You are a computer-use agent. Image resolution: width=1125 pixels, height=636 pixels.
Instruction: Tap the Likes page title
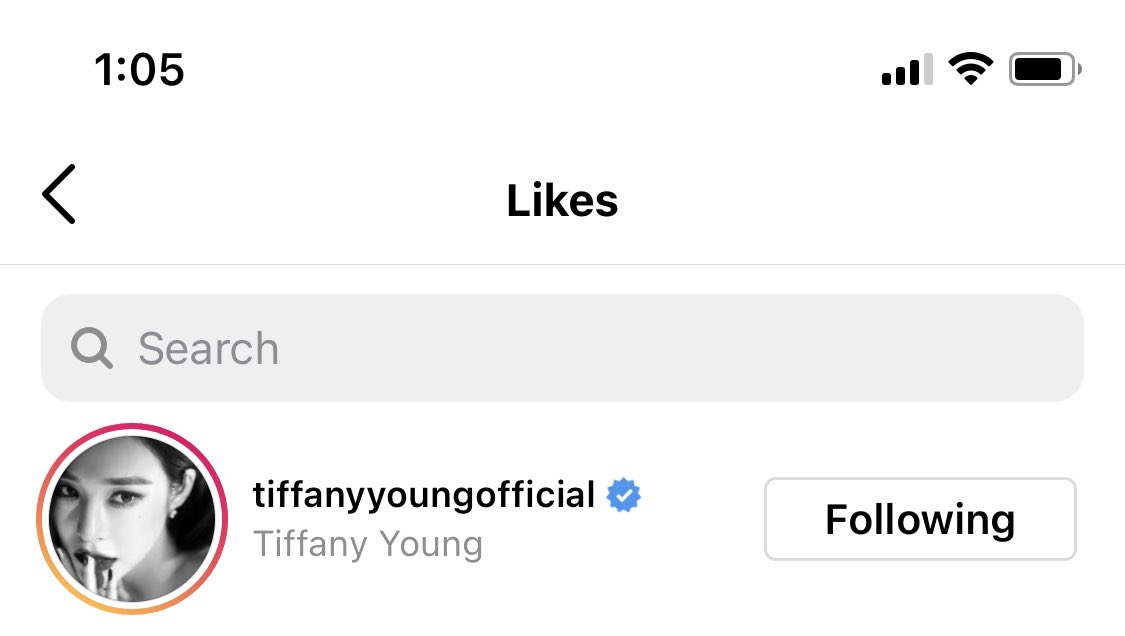pos(562,200)
